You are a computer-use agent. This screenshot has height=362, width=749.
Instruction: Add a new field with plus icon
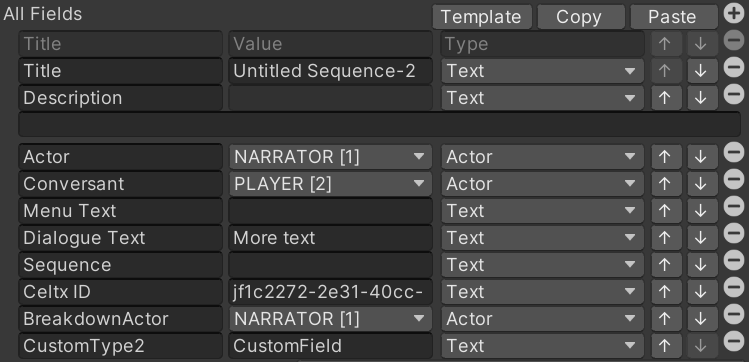(734, 13)
